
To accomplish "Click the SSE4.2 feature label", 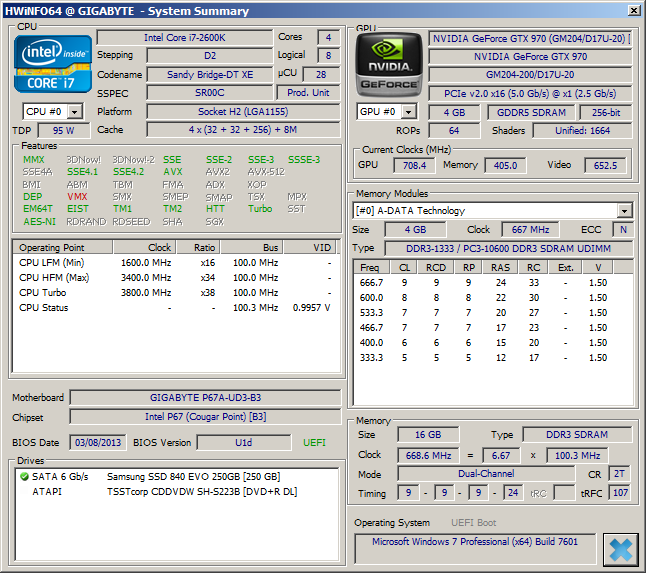I will (129, 172).
